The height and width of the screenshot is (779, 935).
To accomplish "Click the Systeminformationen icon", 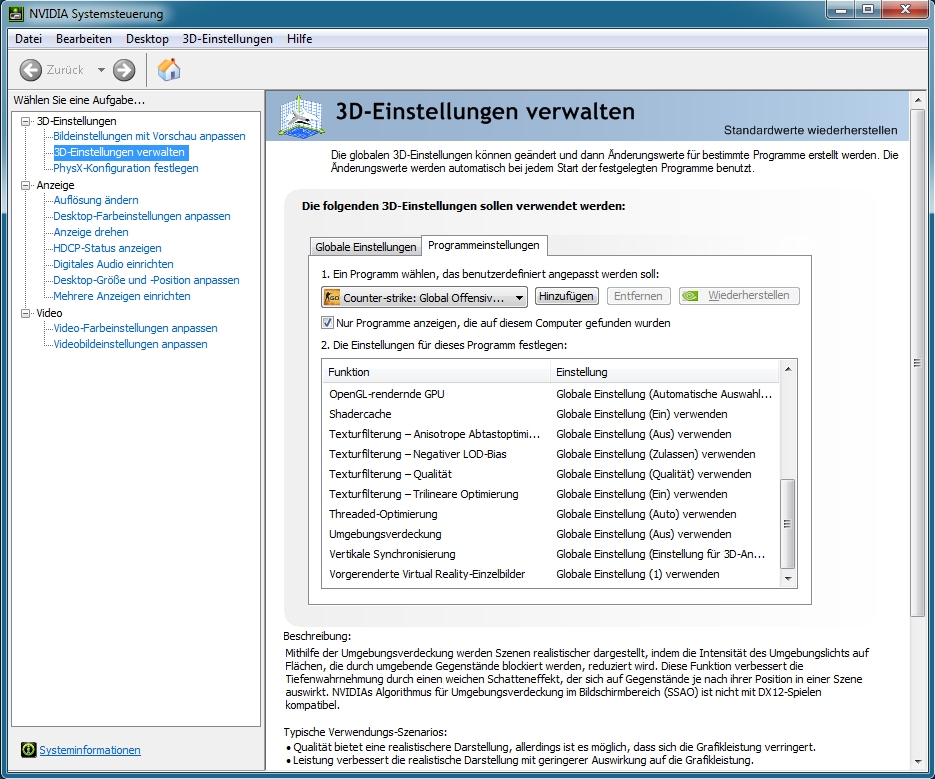I will 29,750.
